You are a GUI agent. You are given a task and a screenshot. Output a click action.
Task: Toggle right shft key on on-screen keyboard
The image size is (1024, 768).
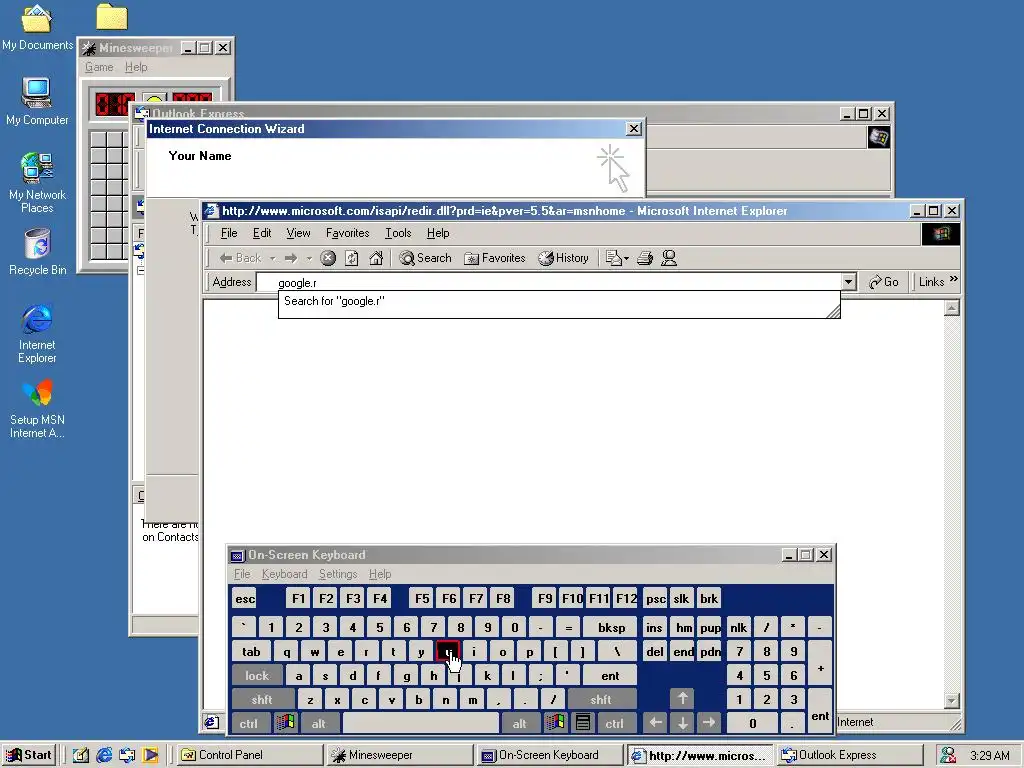click(x=601, y=699)
